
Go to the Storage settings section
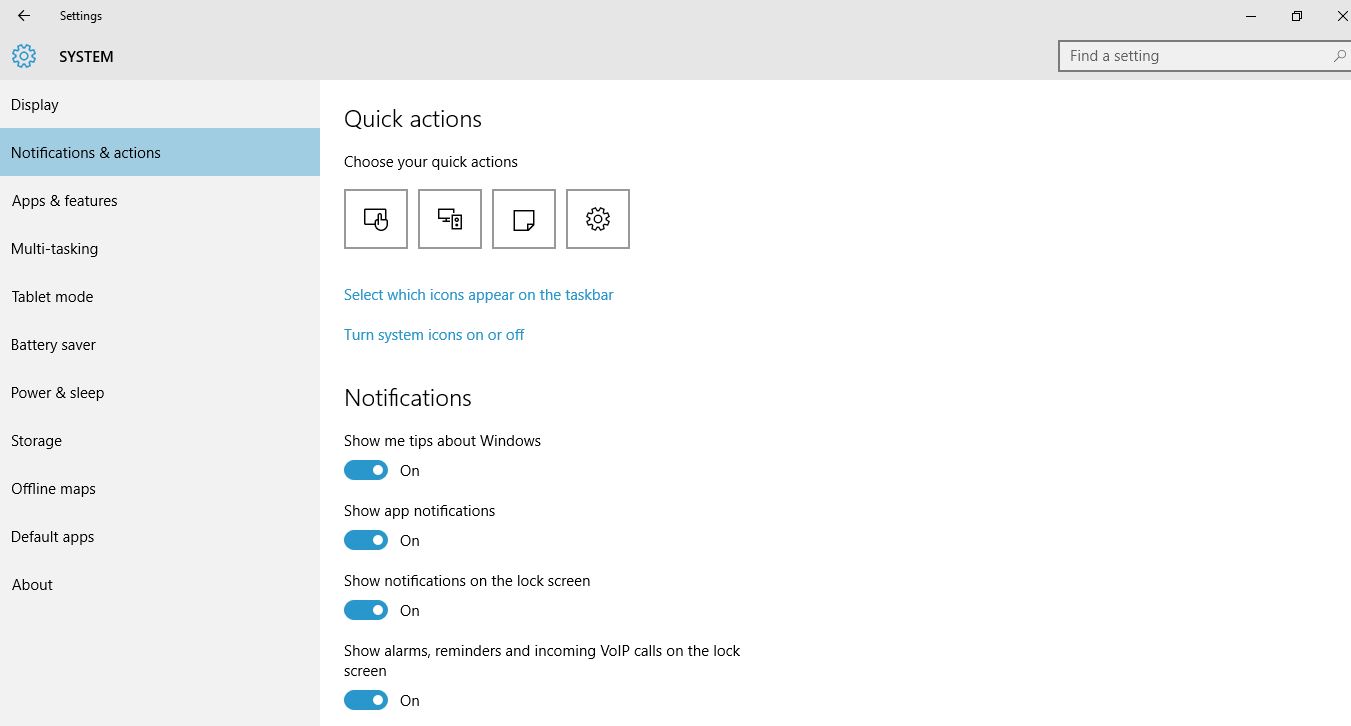tap(36, 440)
